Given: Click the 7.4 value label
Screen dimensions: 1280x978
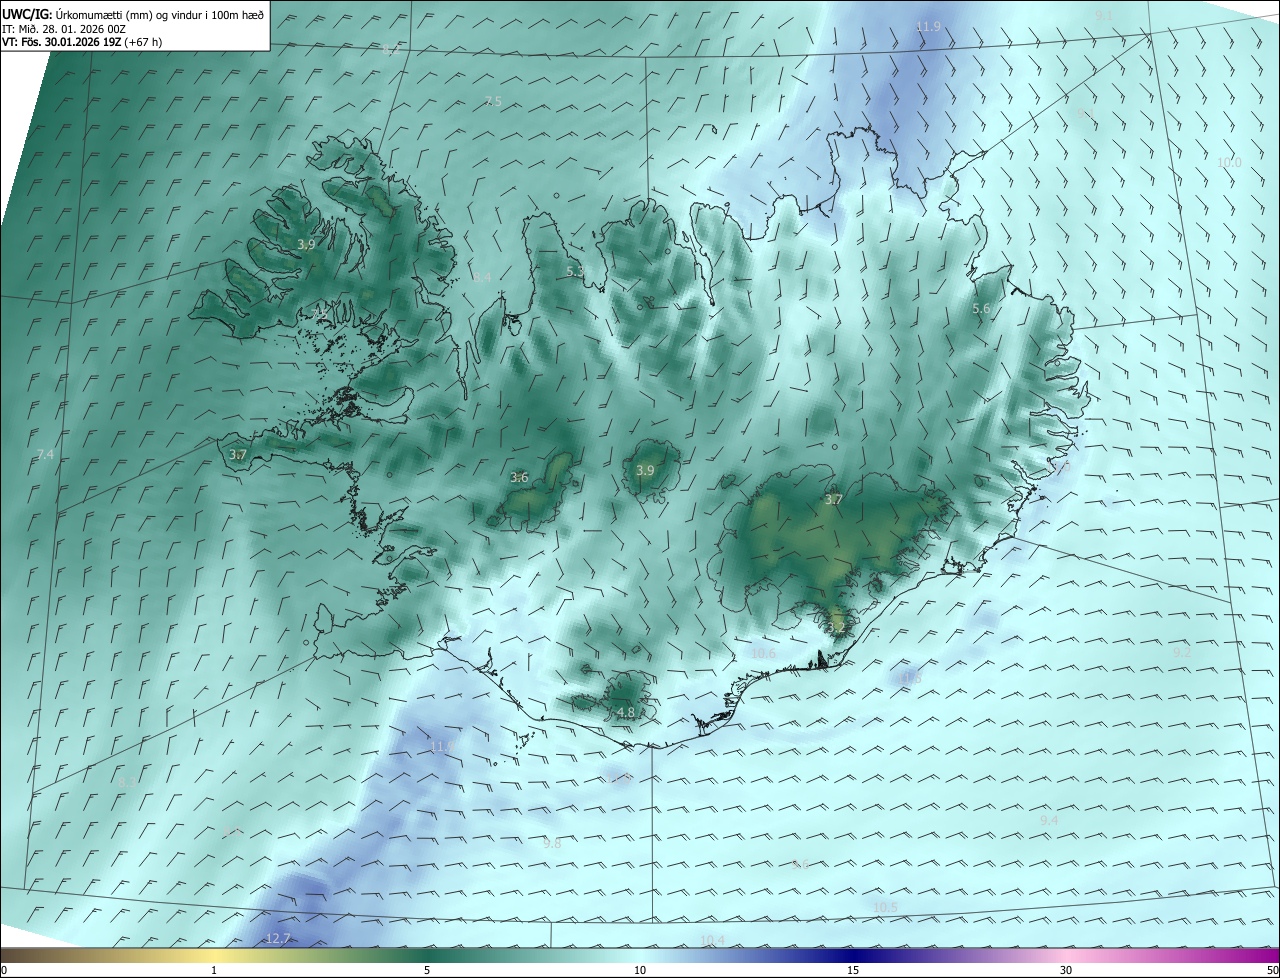Looking at the screenshot, I should 45,455.
